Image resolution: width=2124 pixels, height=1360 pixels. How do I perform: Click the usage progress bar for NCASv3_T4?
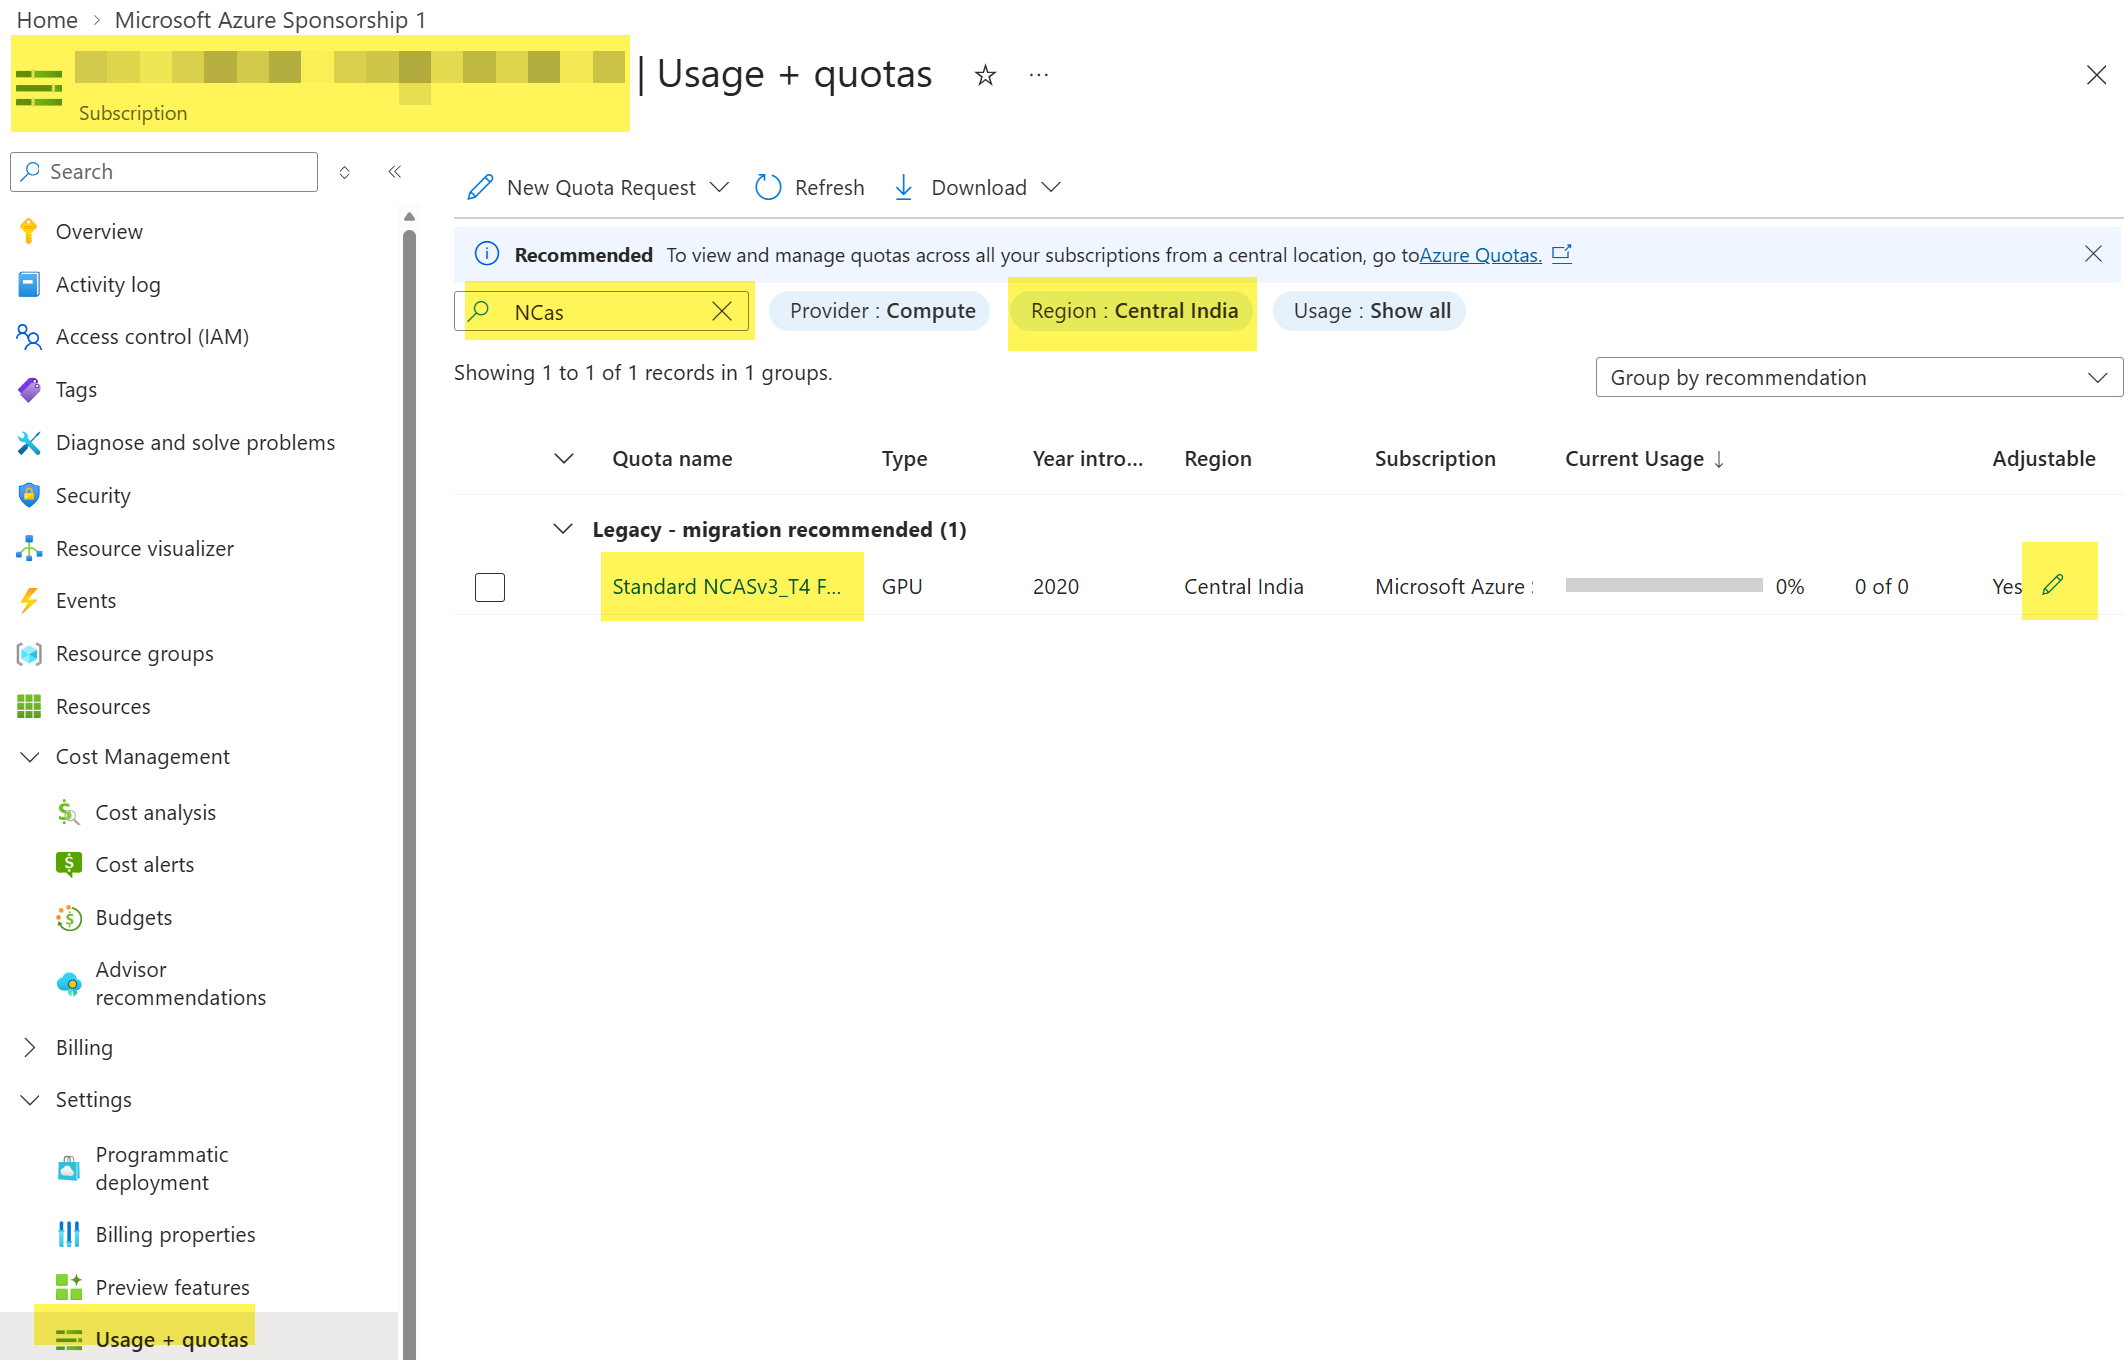point(1664,586)
